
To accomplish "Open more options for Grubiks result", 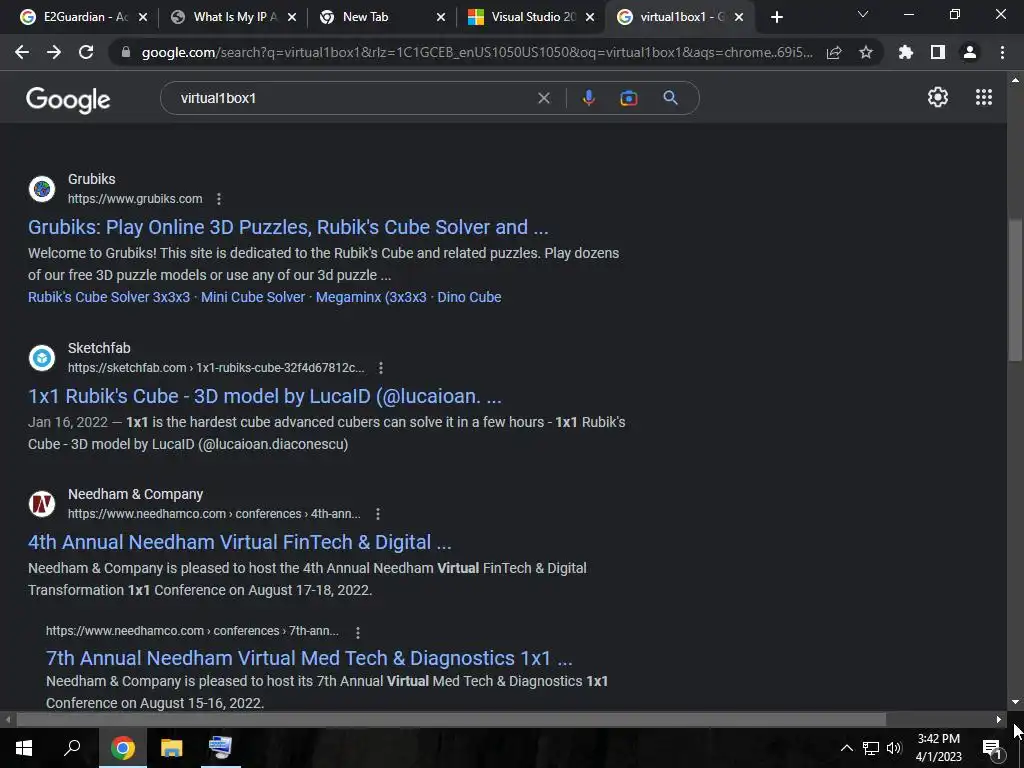I will [219, 199].
